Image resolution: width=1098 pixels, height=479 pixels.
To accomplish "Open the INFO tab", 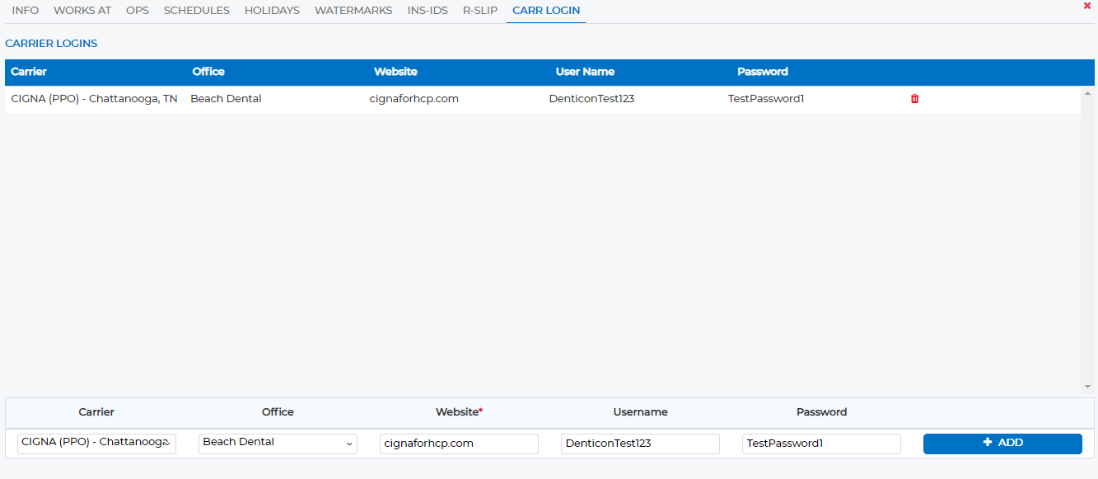I will (x=25, y=11).
